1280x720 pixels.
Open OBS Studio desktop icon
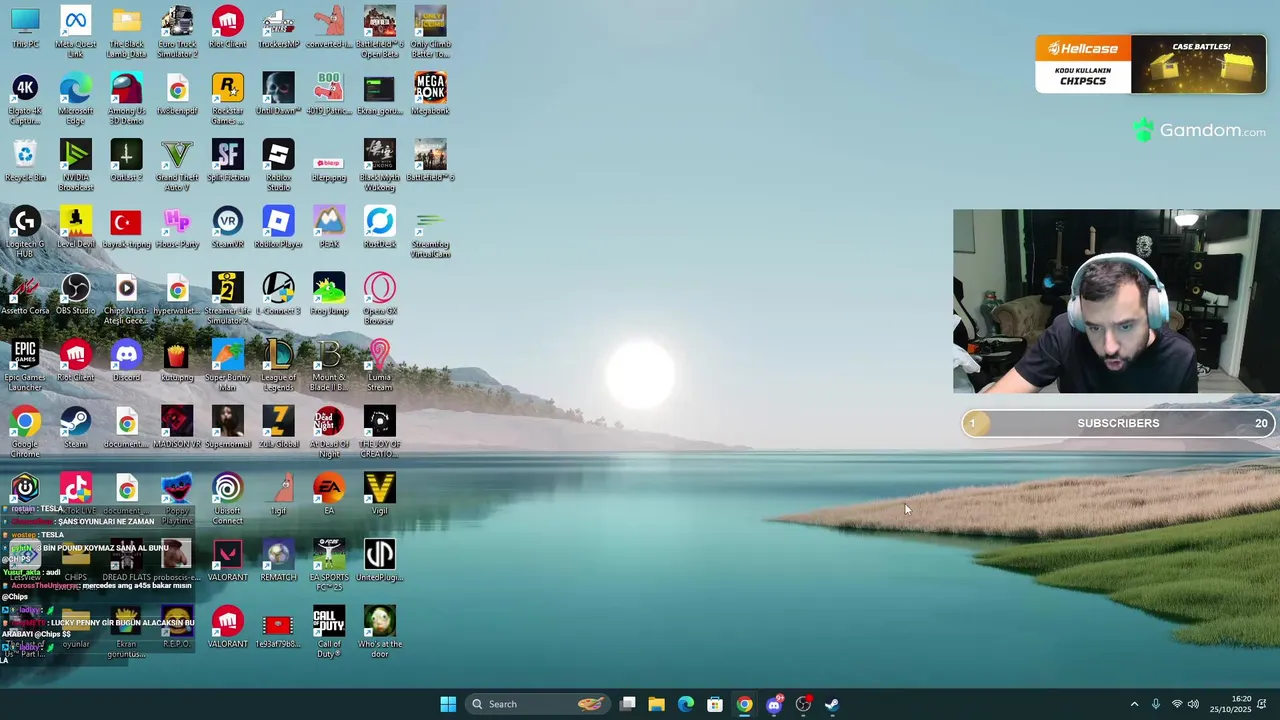(x=76, y=295)
